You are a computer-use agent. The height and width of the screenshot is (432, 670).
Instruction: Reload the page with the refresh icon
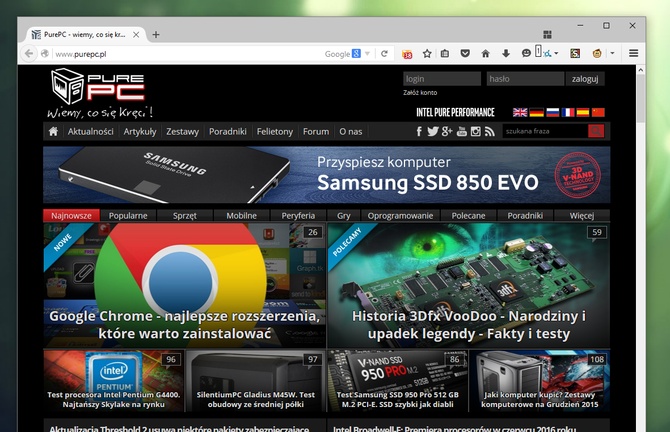(385, 54)
